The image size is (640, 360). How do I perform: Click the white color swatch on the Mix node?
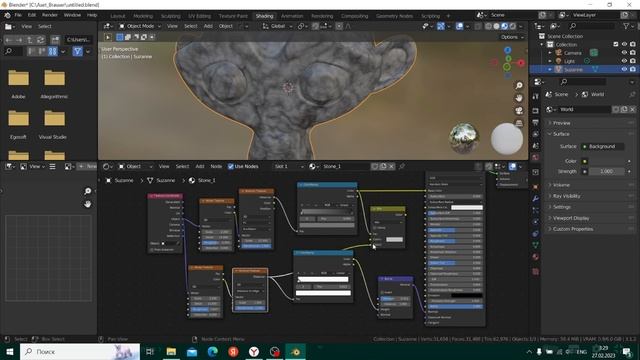click(394, 239)
